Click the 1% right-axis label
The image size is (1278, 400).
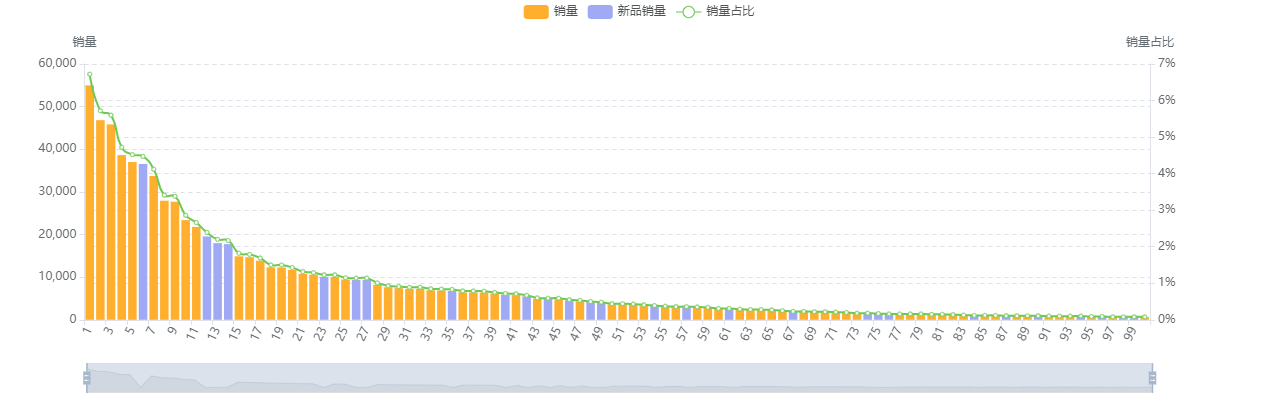(1167, 283)
